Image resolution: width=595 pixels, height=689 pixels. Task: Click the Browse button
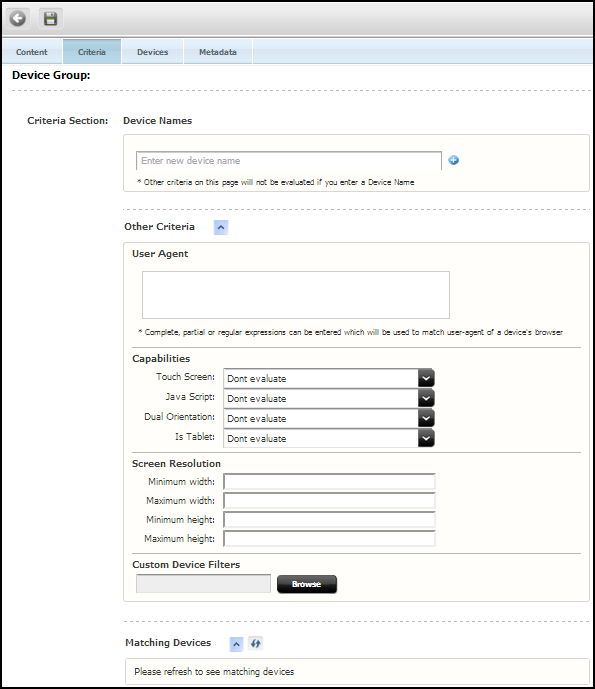click(307, 584)
